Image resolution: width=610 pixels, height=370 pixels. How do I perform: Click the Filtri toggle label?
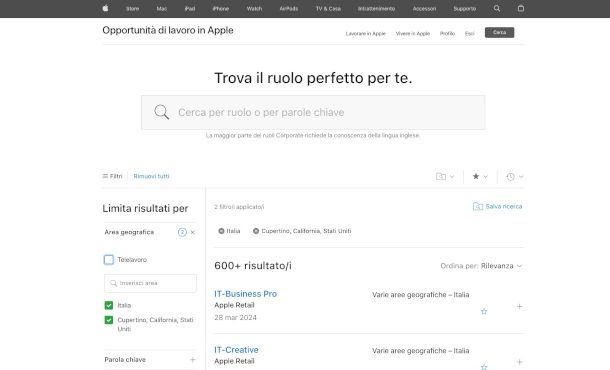pos(116,176)
